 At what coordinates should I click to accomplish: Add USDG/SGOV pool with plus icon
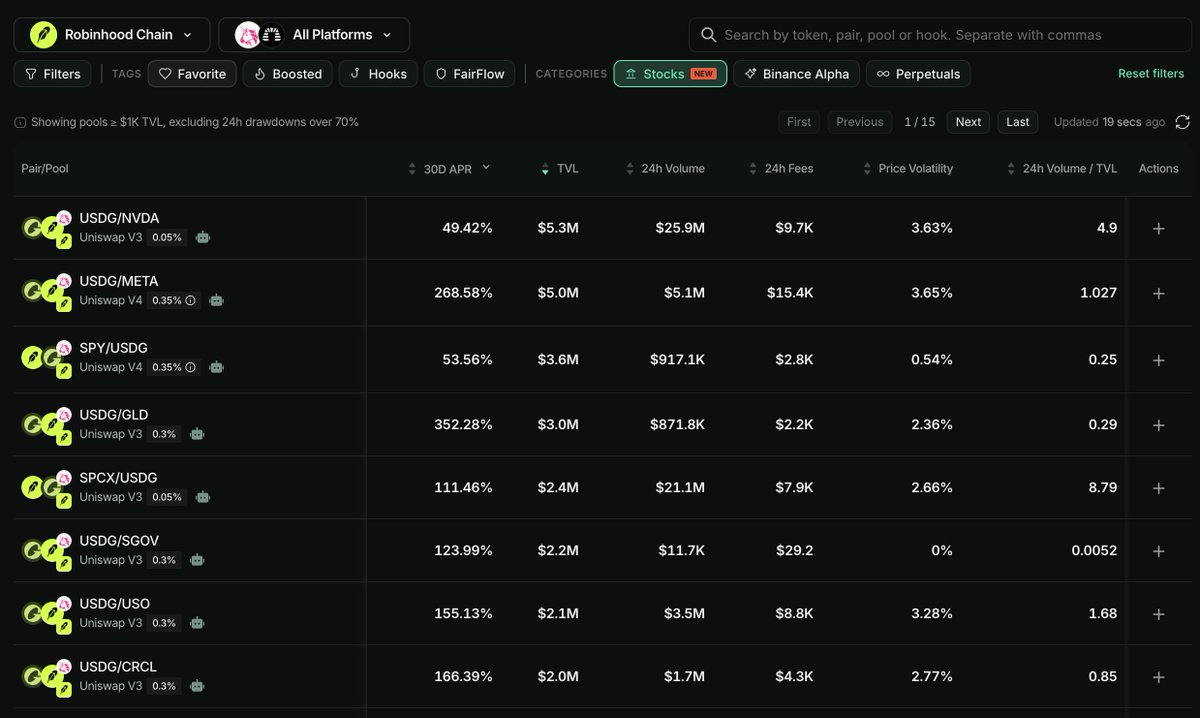1159,551
